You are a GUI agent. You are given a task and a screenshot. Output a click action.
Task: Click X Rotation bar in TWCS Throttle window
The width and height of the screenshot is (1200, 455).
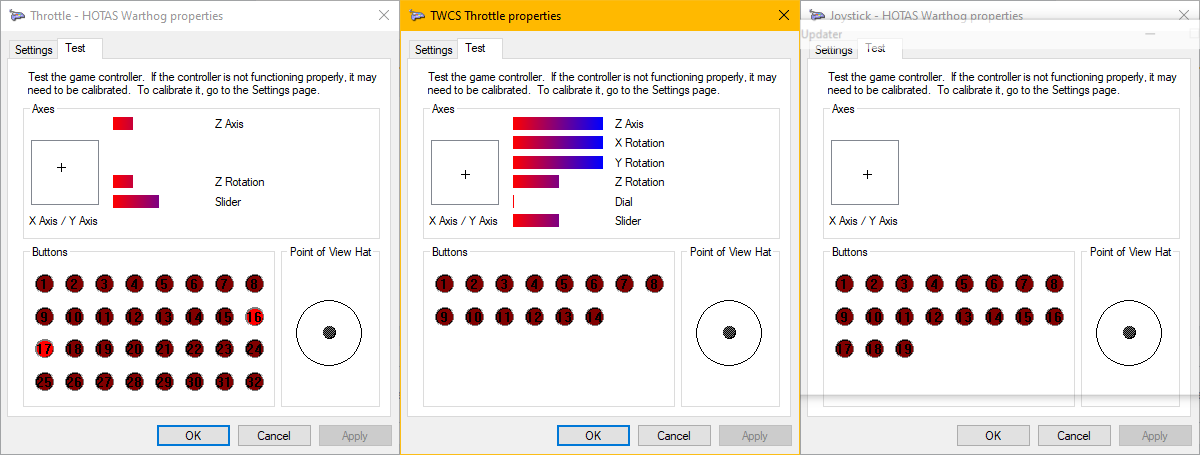[558, 143]
